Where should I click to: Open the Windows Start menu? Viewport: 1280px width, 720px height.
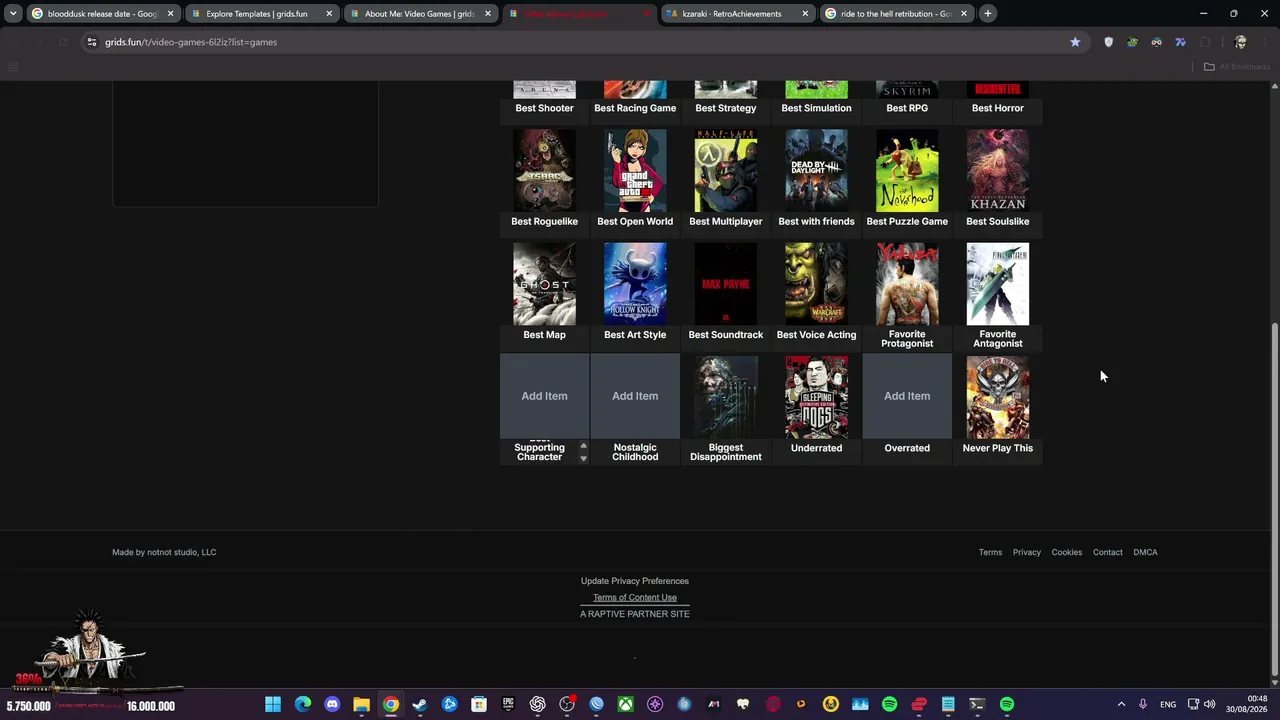pos(273,705)
